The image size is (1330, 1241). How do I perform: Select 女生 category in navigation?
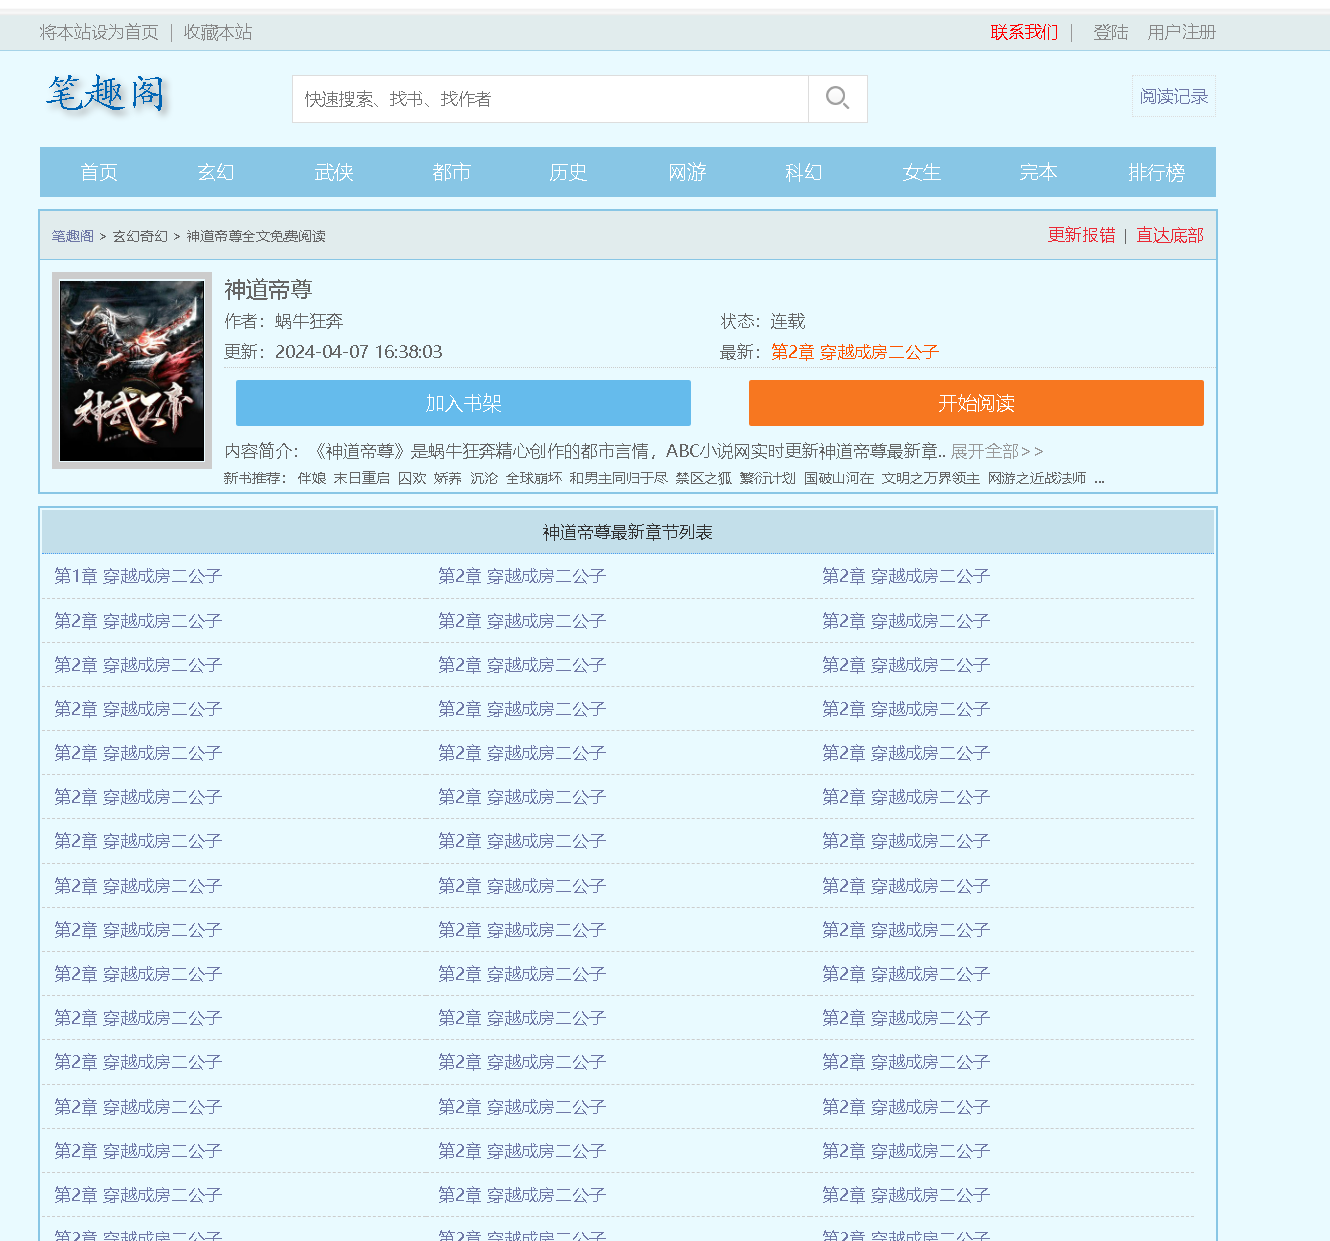(x=922, y=172)
